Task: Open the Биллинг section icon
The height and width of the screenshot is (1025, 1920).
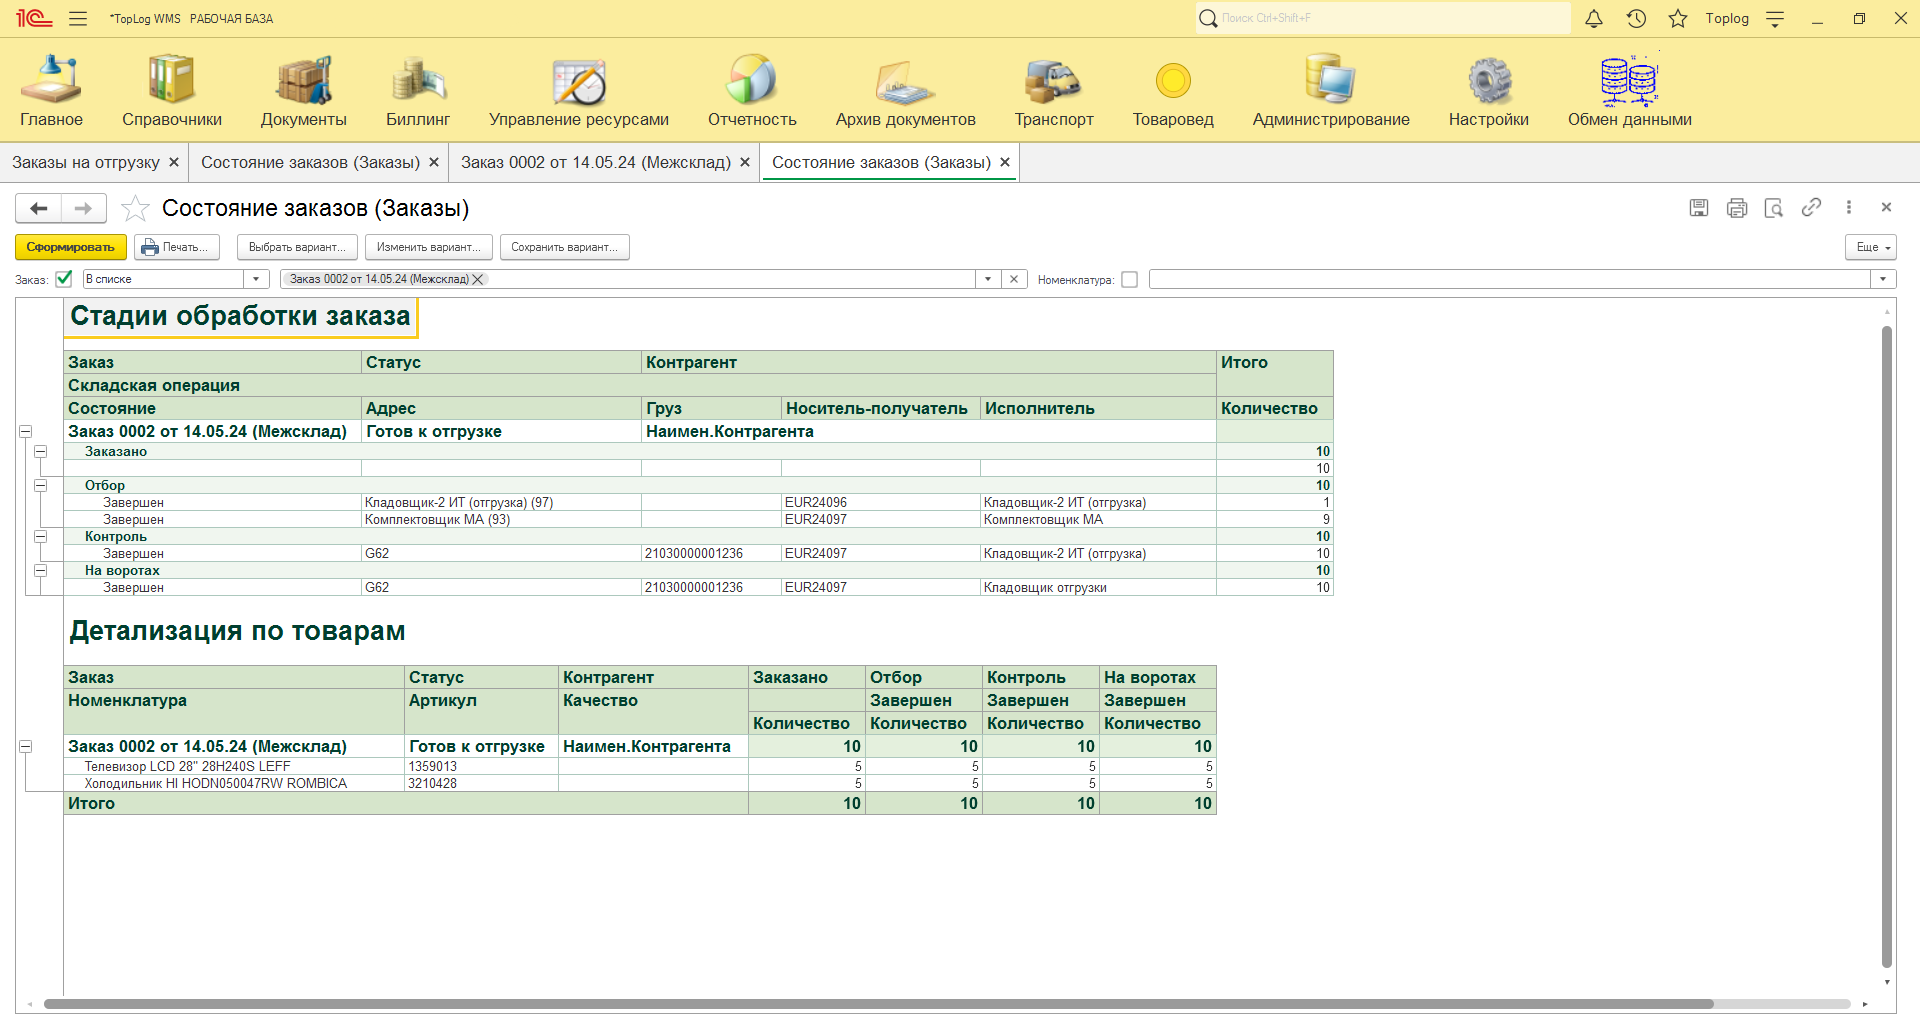Action: (x=418, y=80)
